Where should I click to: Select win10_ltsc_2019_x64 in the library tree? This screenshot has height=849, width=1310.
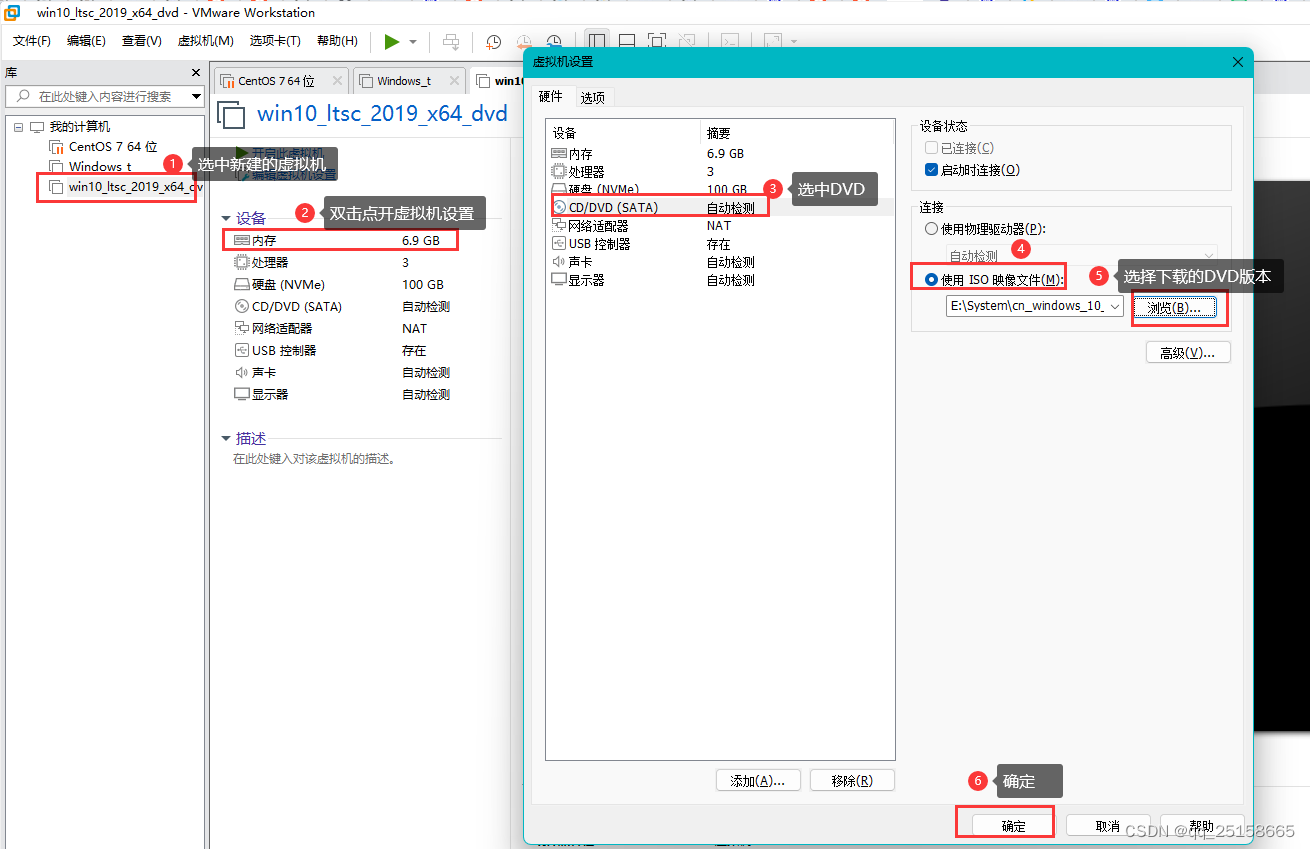[x=125, y=187]
